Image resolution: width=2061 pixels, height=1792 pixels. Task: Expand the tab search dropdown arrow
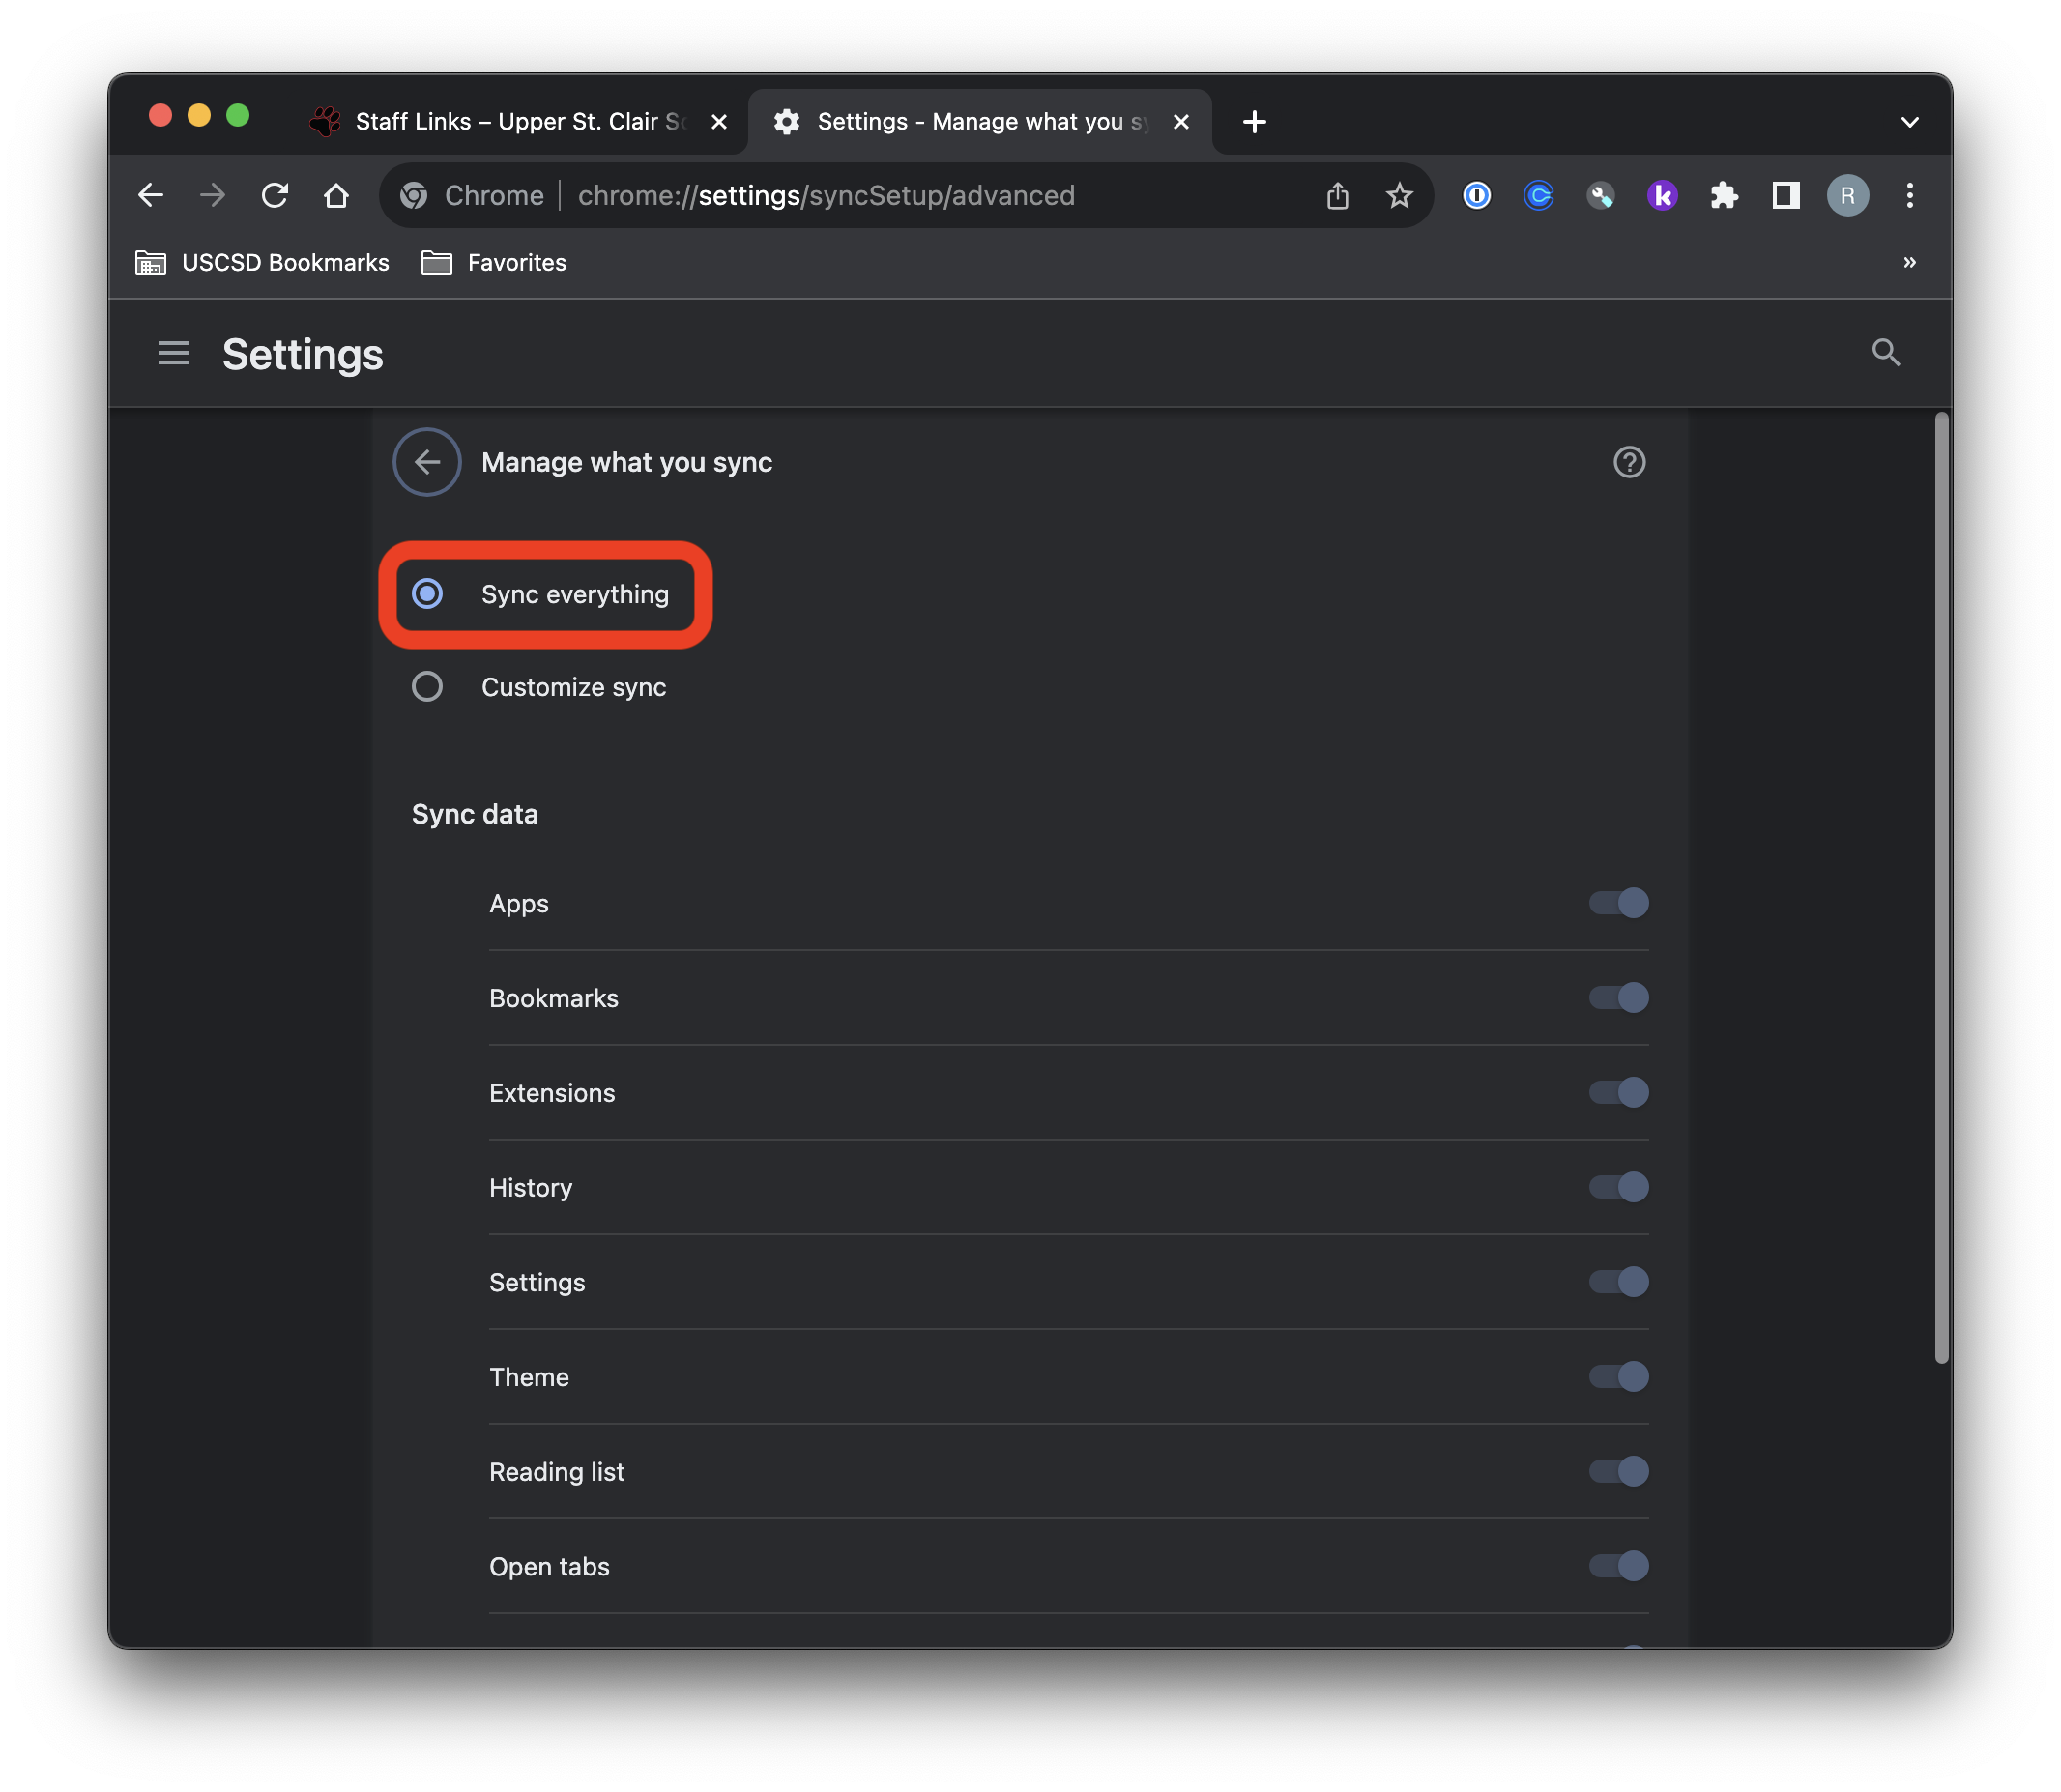coord(1910,122)
